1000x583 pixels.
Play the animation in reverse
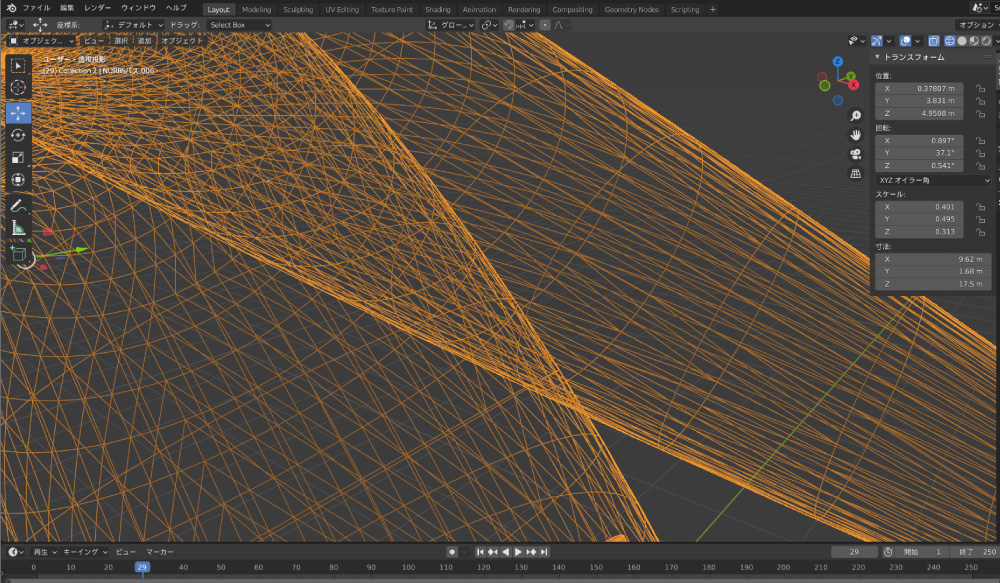tap(505, 552)
